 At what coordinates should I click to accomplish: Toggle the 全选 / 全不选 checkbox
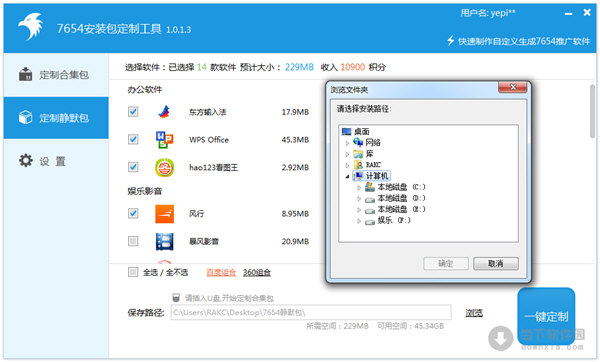133,272
